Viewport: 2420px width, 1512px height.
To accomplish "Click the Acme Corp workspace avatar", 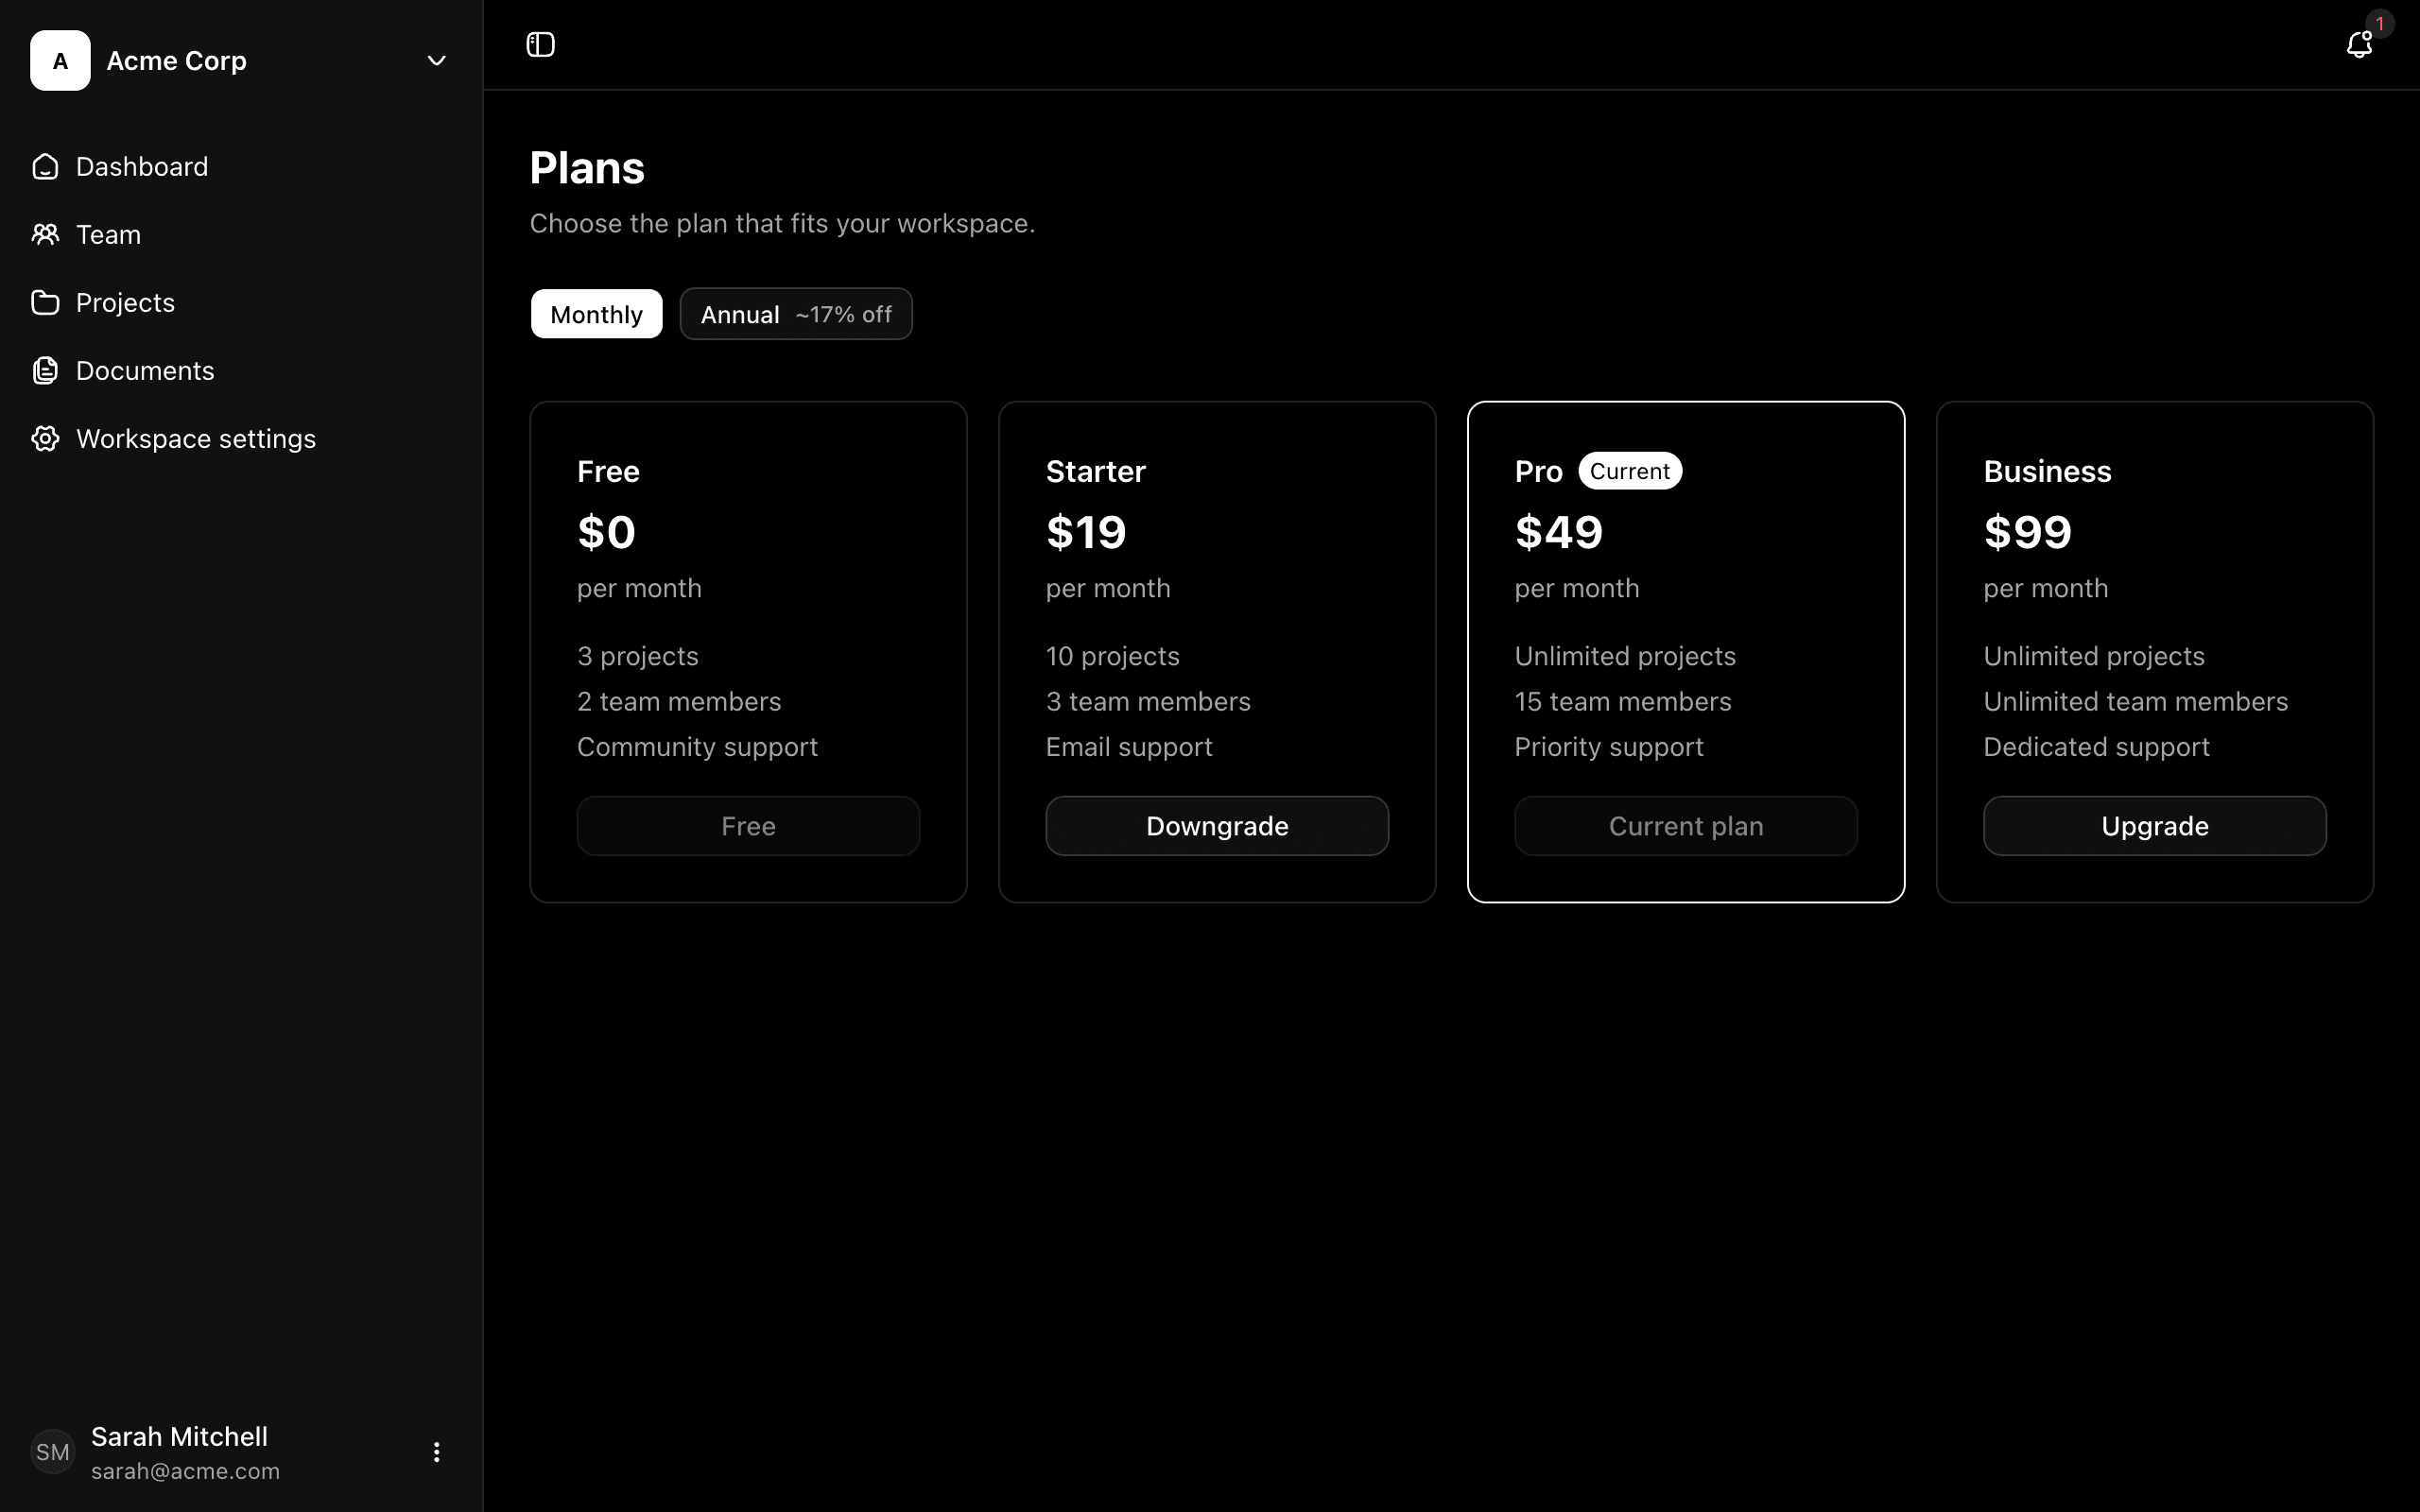I will pyautogui.click(x=58, y=60).
